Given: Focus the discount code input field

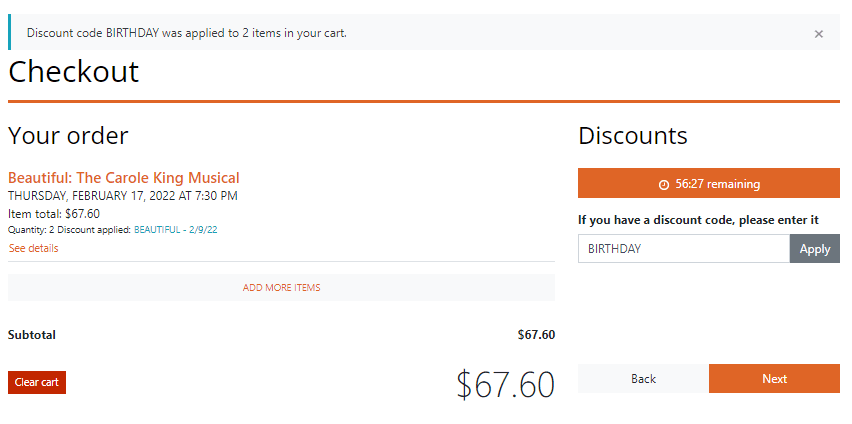Looking at the screenshot, I should (684, 249).
